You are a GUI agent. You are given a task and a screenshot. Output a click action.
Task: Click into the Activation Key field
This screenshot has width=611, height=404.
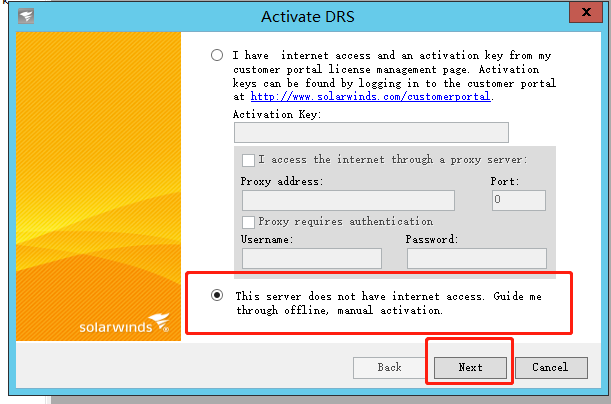click(x=371, y=132)
